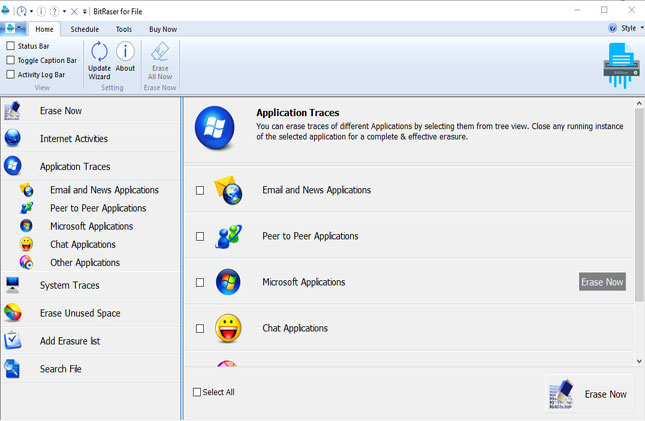Viewport: 645px width, 421px height.
Task: Click the Erase Unused Space pie icon
Action: [x=13, y=312]
